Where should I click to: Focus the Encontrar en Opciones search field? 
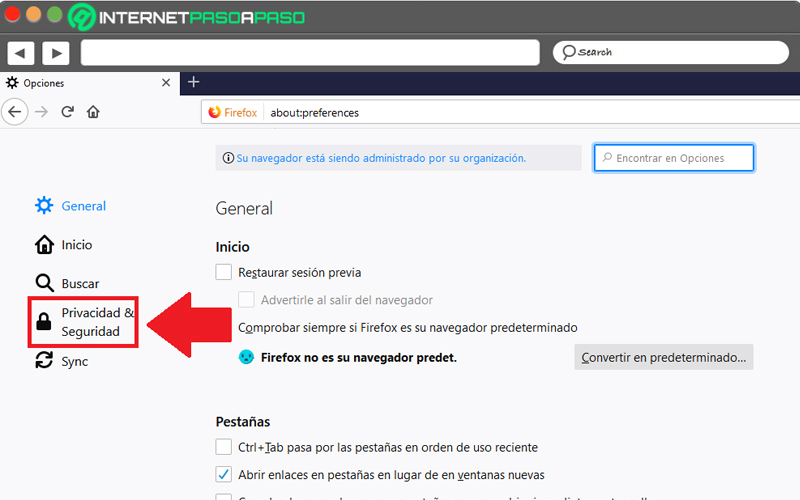[673, 158]
